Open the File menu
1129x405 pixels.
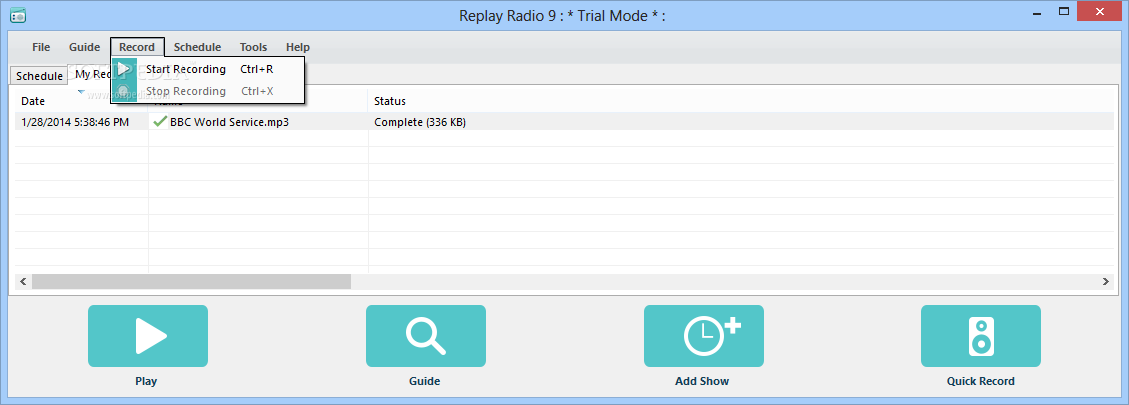[x=41, y=47]
